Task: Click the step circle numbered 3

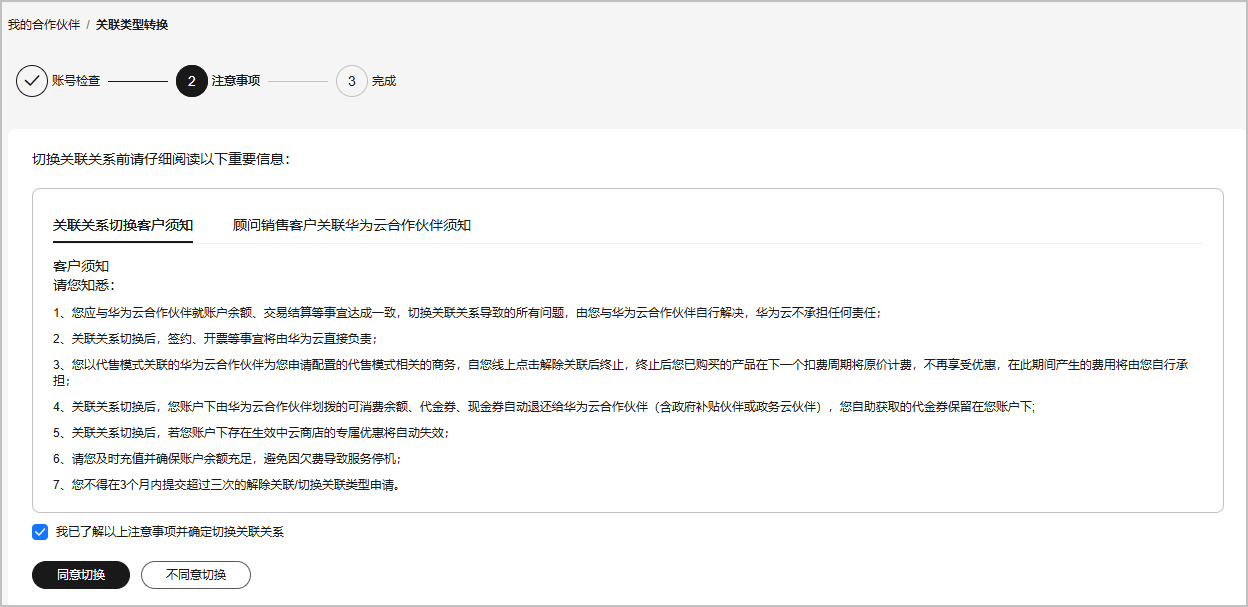Action: click(351, 81)
